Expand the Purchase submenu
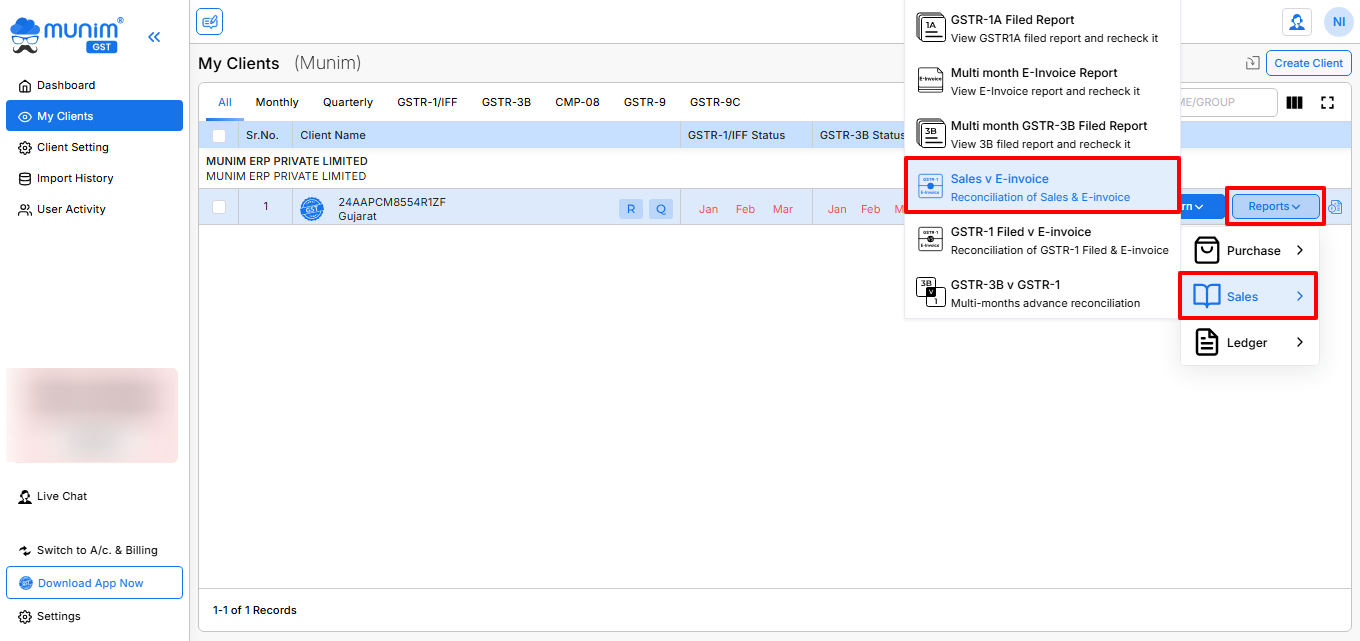This screenshot has height=641, width=1360. [x=1249, y=251]
